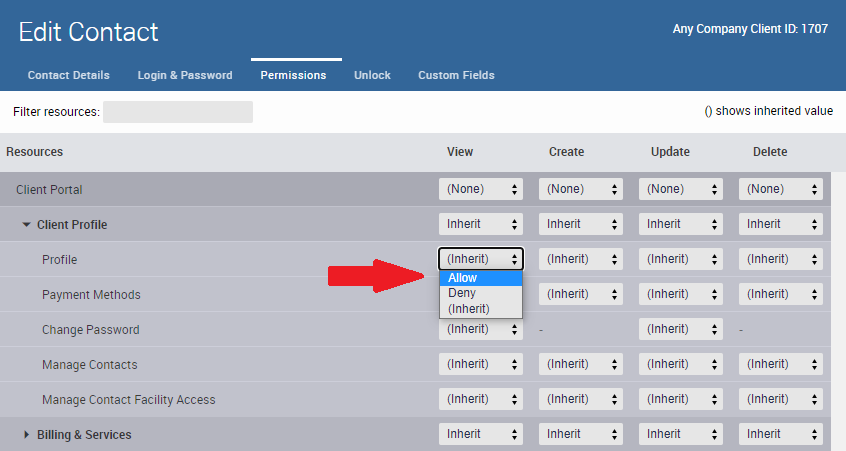Open the Contact Details tab
The image size is (846, 451).
coord(69,75)
